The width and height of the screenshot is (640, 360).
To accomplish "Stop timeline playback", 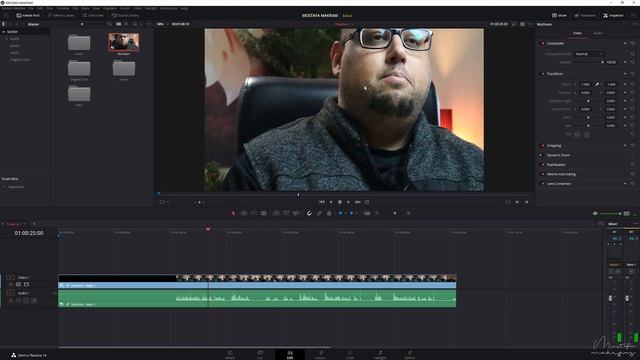I will point(340,202).
